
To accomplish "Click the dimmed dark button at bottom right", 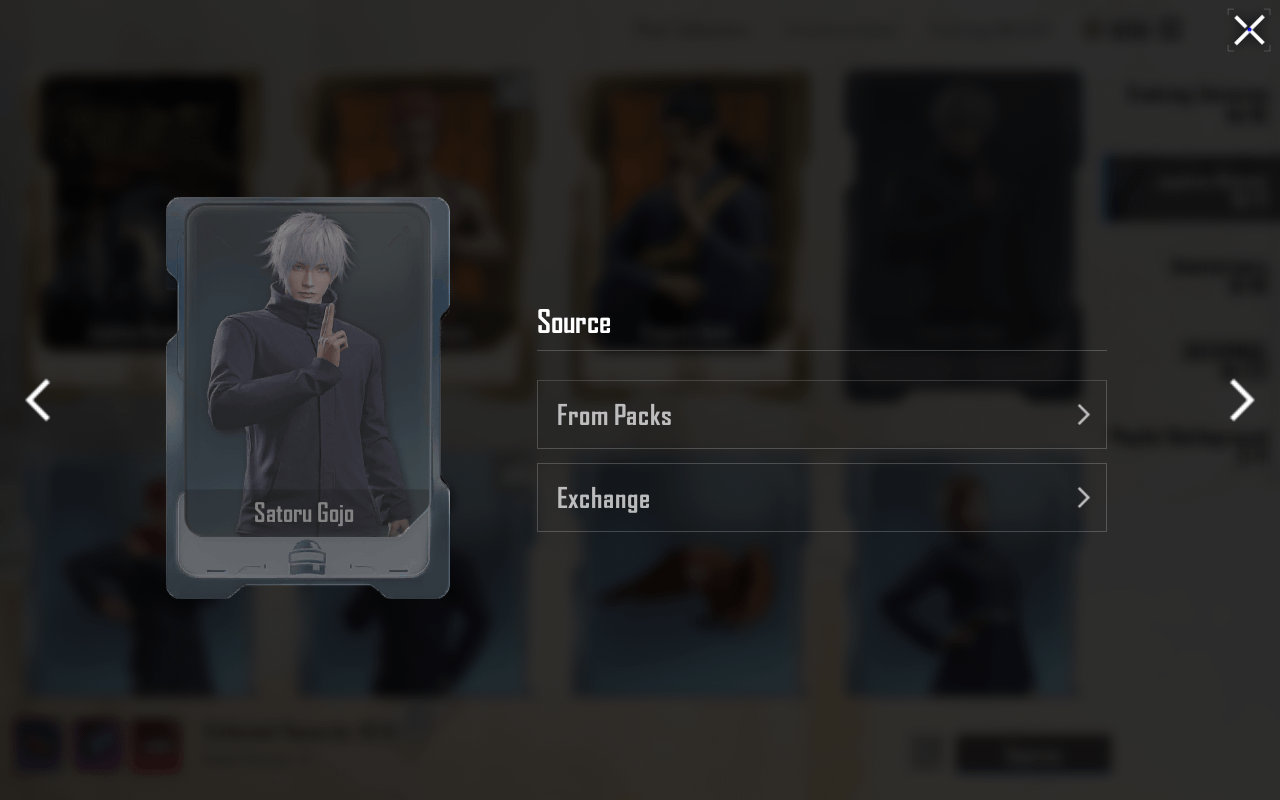I will 1033,755.
